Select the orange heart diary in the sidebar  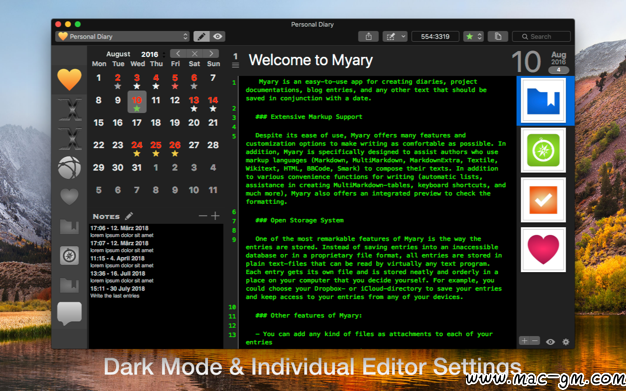pyautogui.click(x=69, y=79)
